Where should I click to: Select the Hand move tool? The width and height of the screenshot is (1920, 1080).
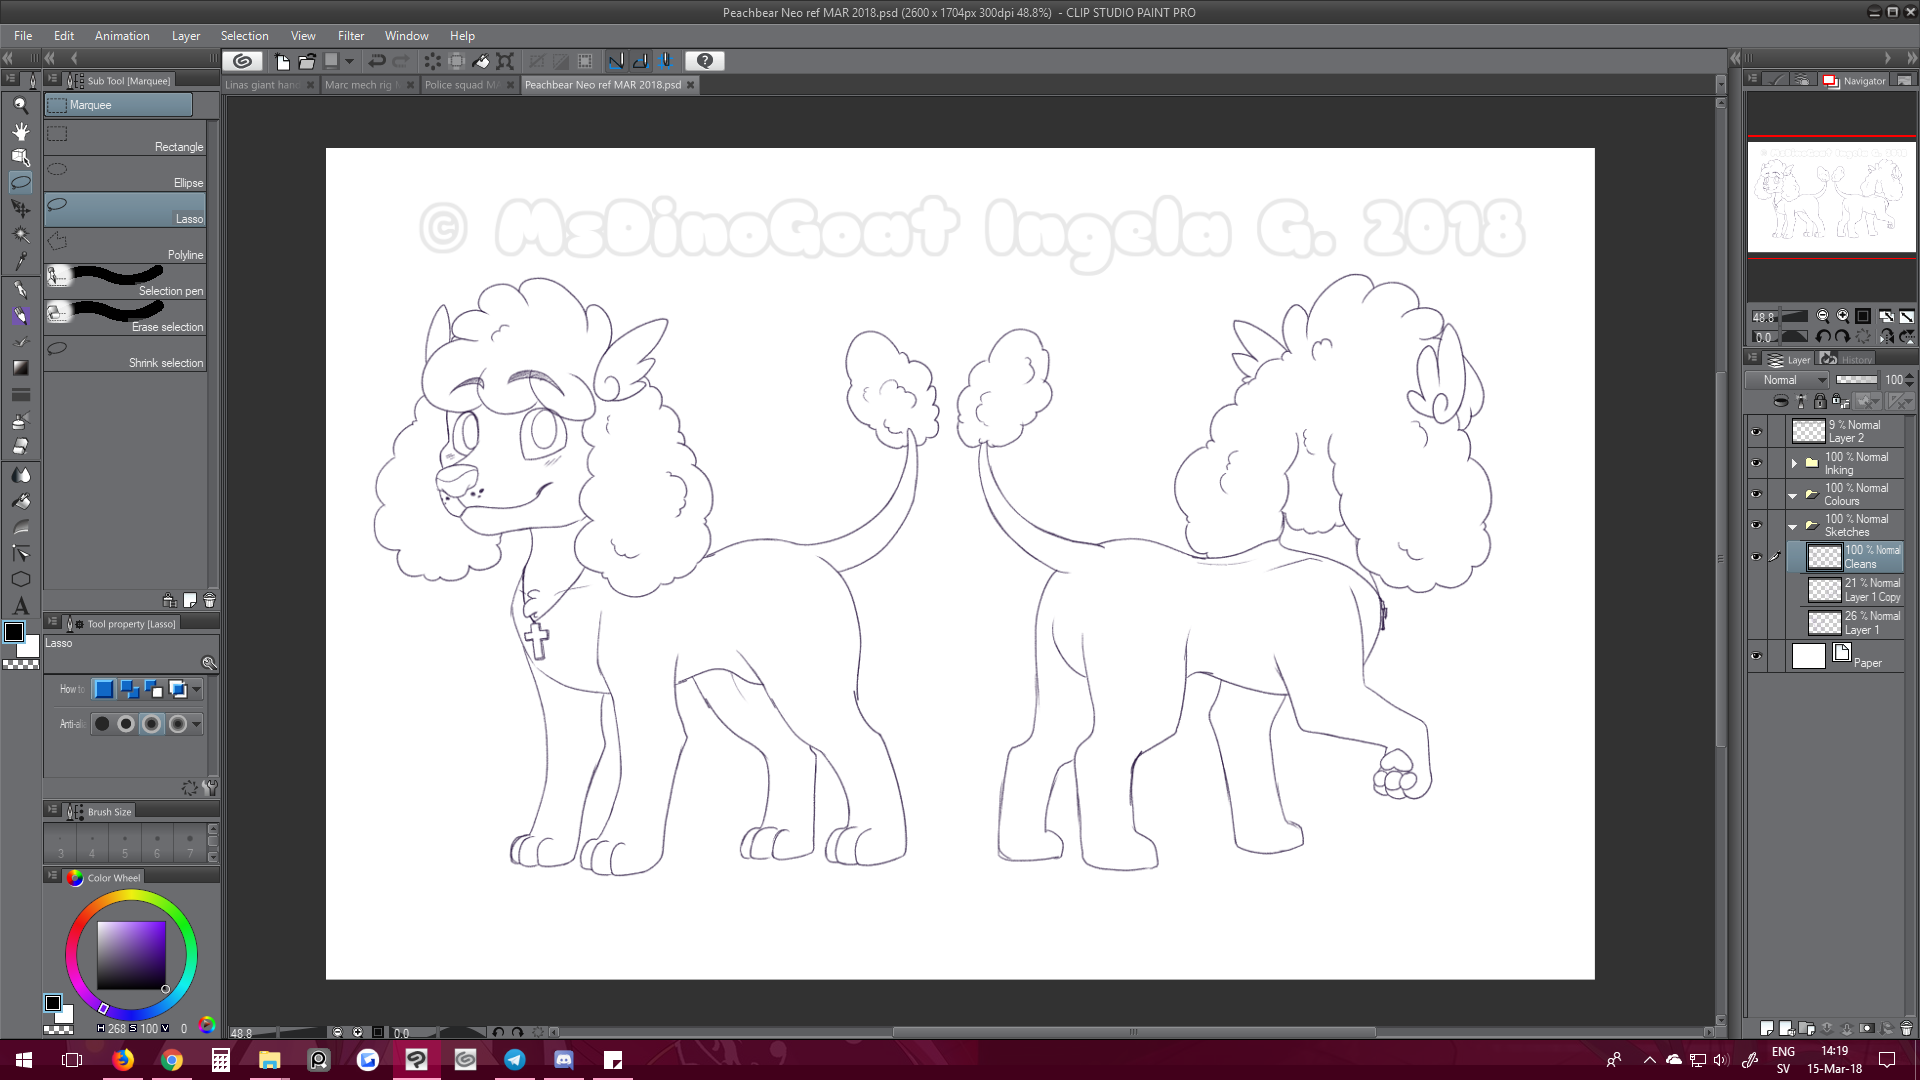click(x=20, y=131)
